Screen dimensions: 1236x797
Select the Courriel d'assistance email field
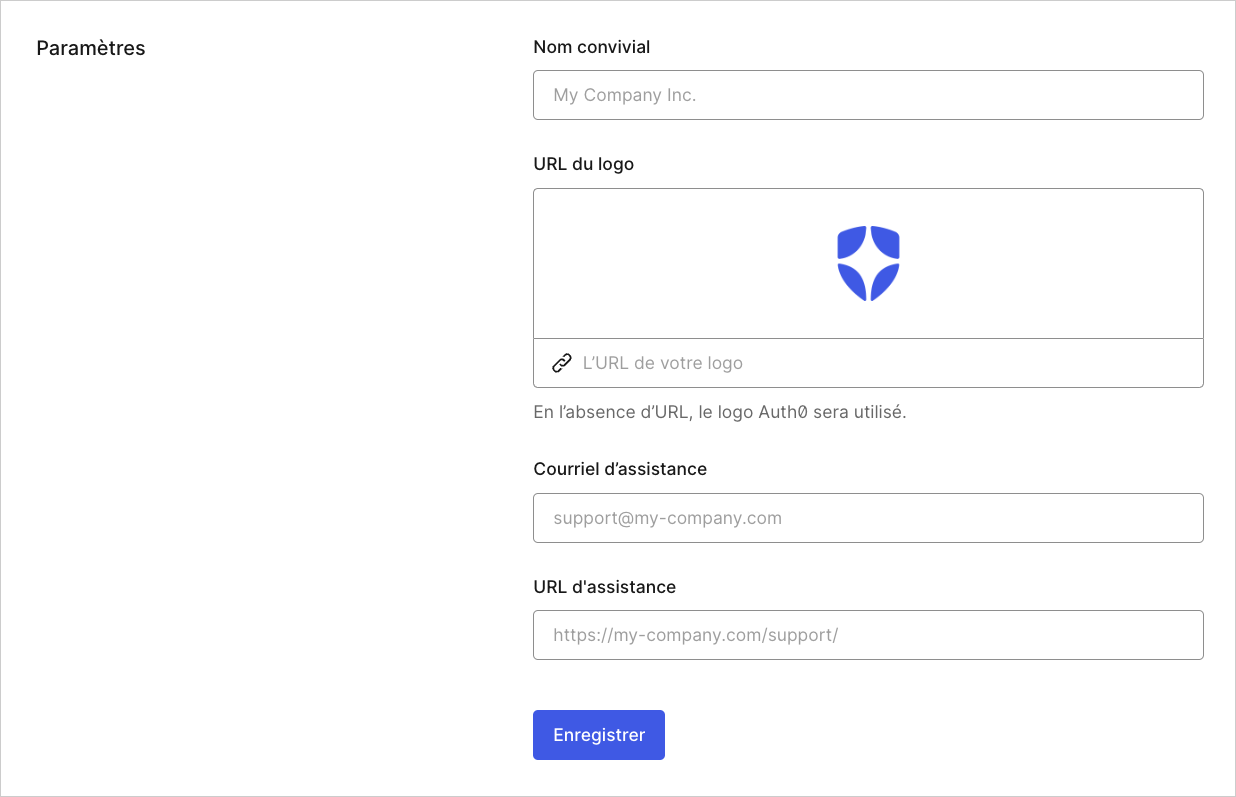click(x=868, y=518)
